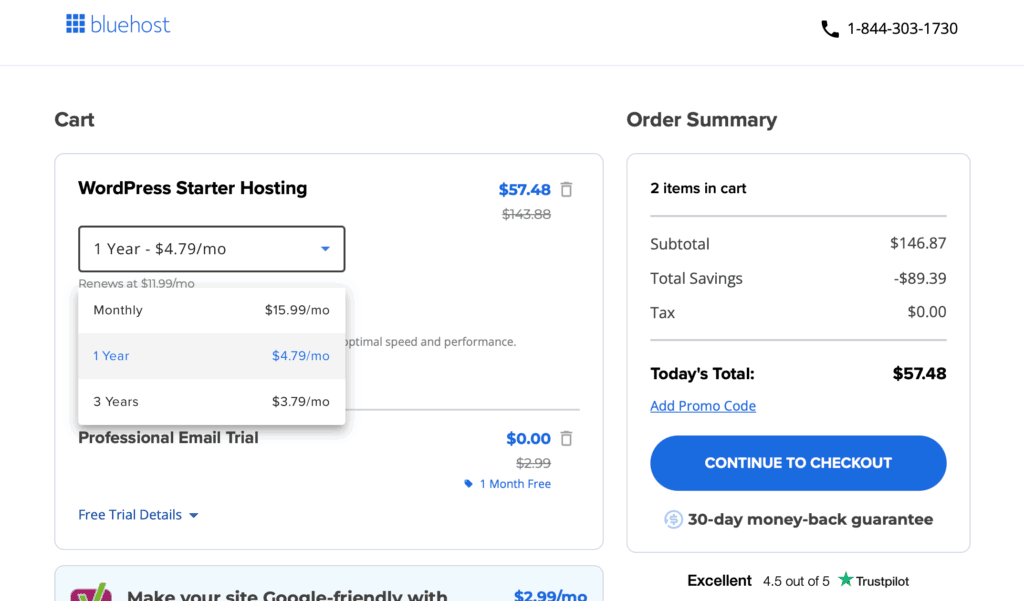This screenshot has width=1024, height=601.
Task: Remove WordPress Starter Hosting with trash icon
Action: [567, 189]
